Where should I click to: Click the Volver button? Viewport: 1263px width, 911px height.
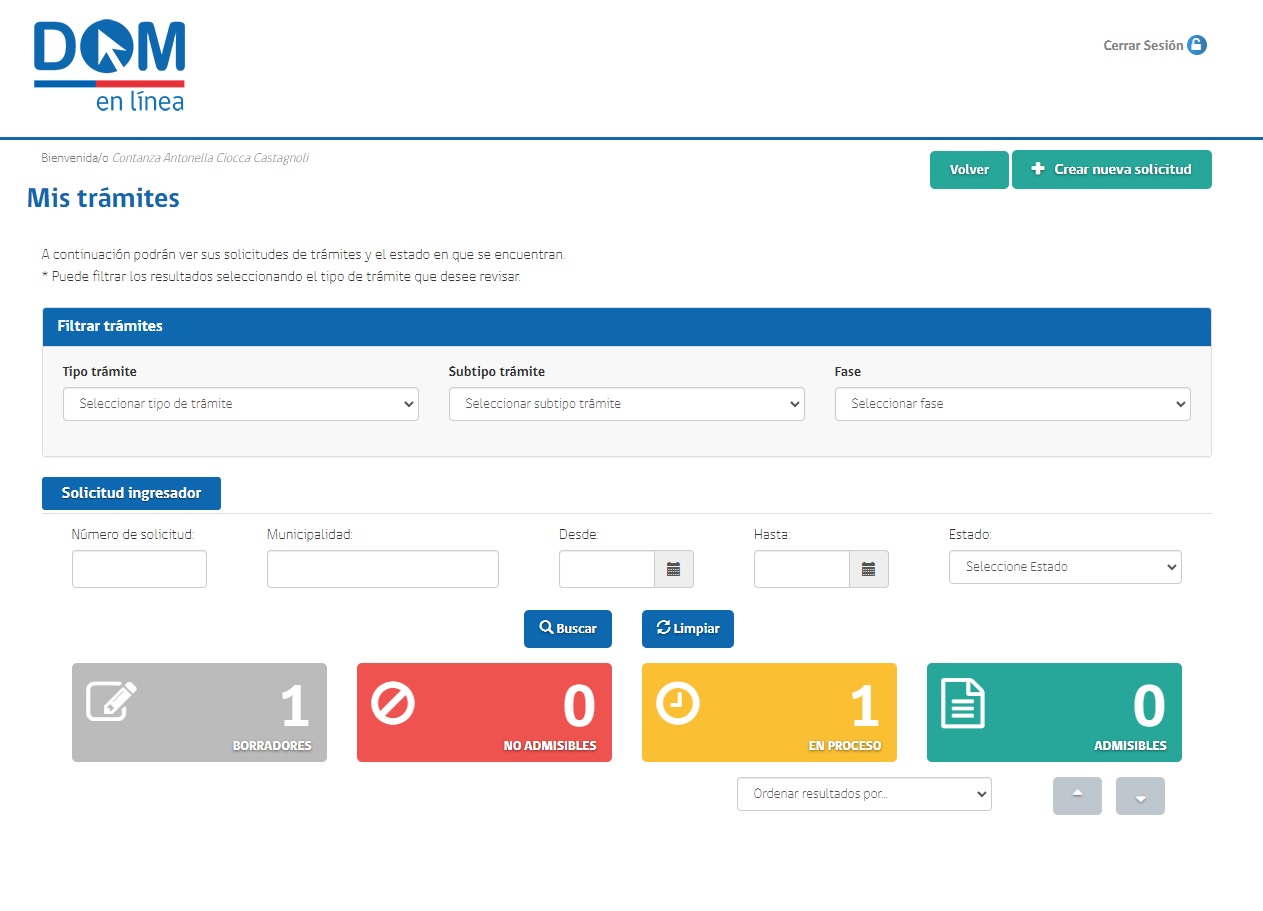(x=969, y=170)
